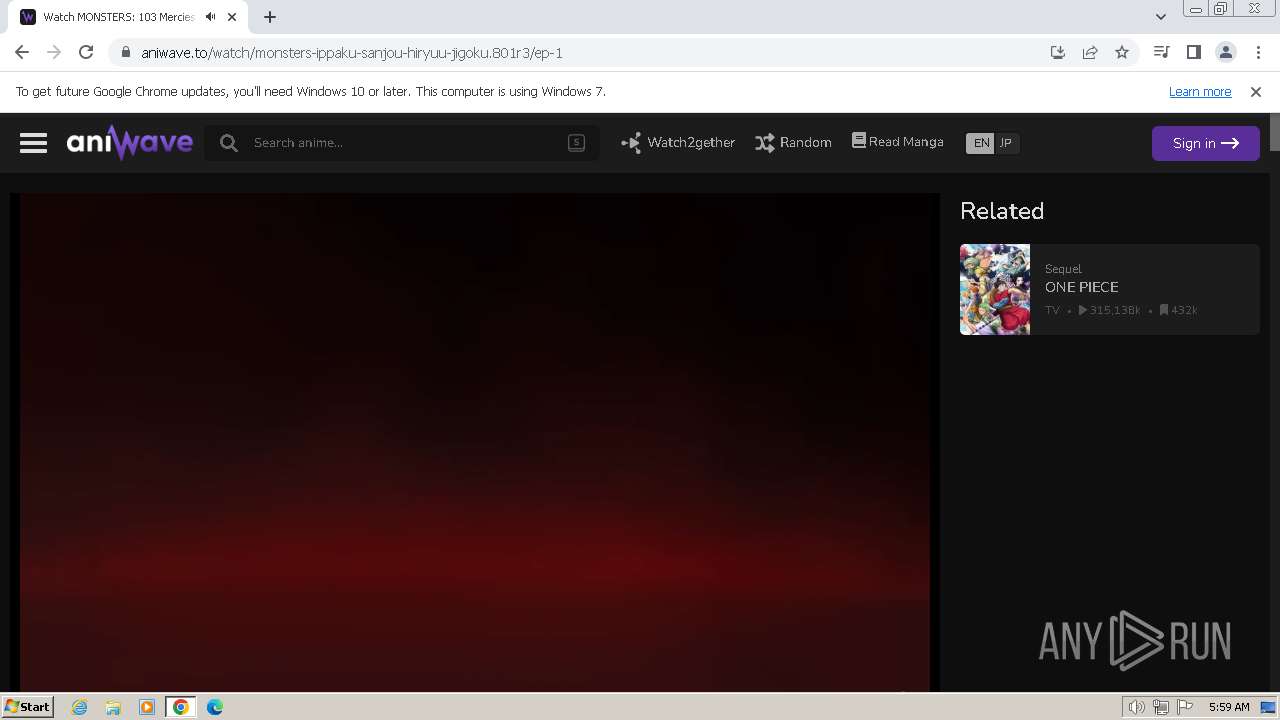Viewport: 1280px width, 720px height.
Task: Mute the tab via speaker icon
Action: pyautogui.click(x=210, y=17)
